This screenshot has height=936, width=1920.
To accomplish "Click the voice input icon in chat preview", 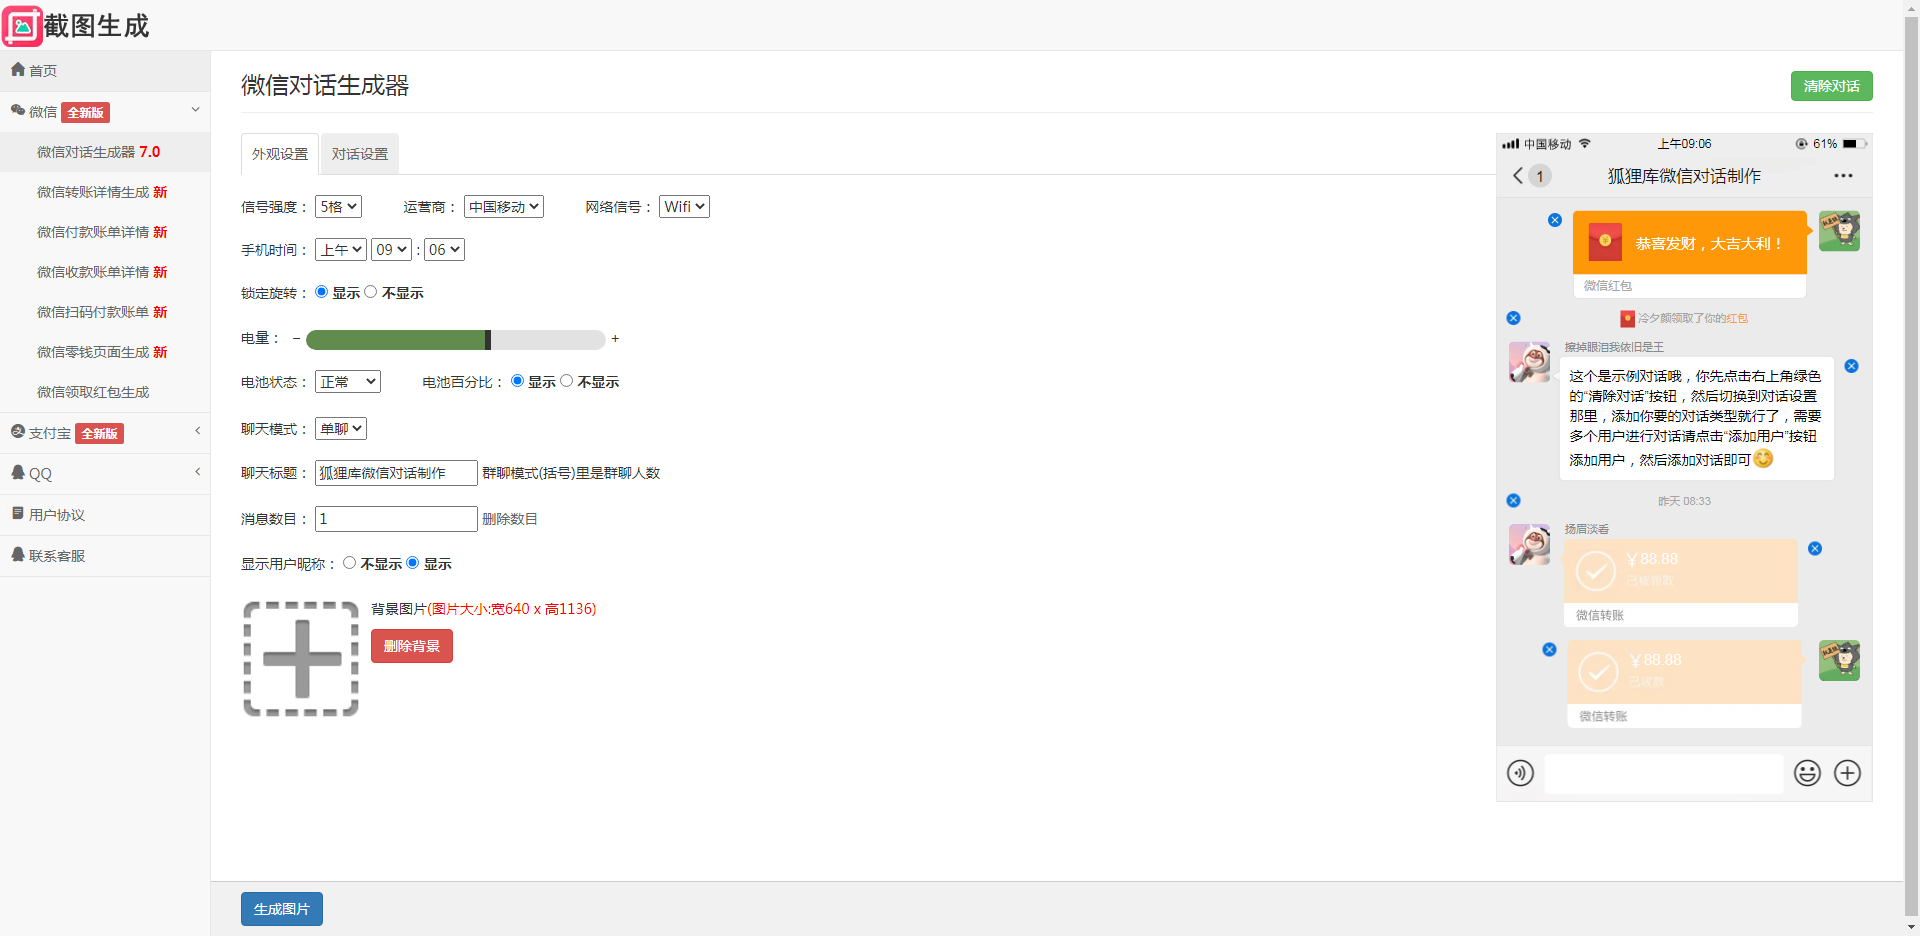I will point(1520,773).
